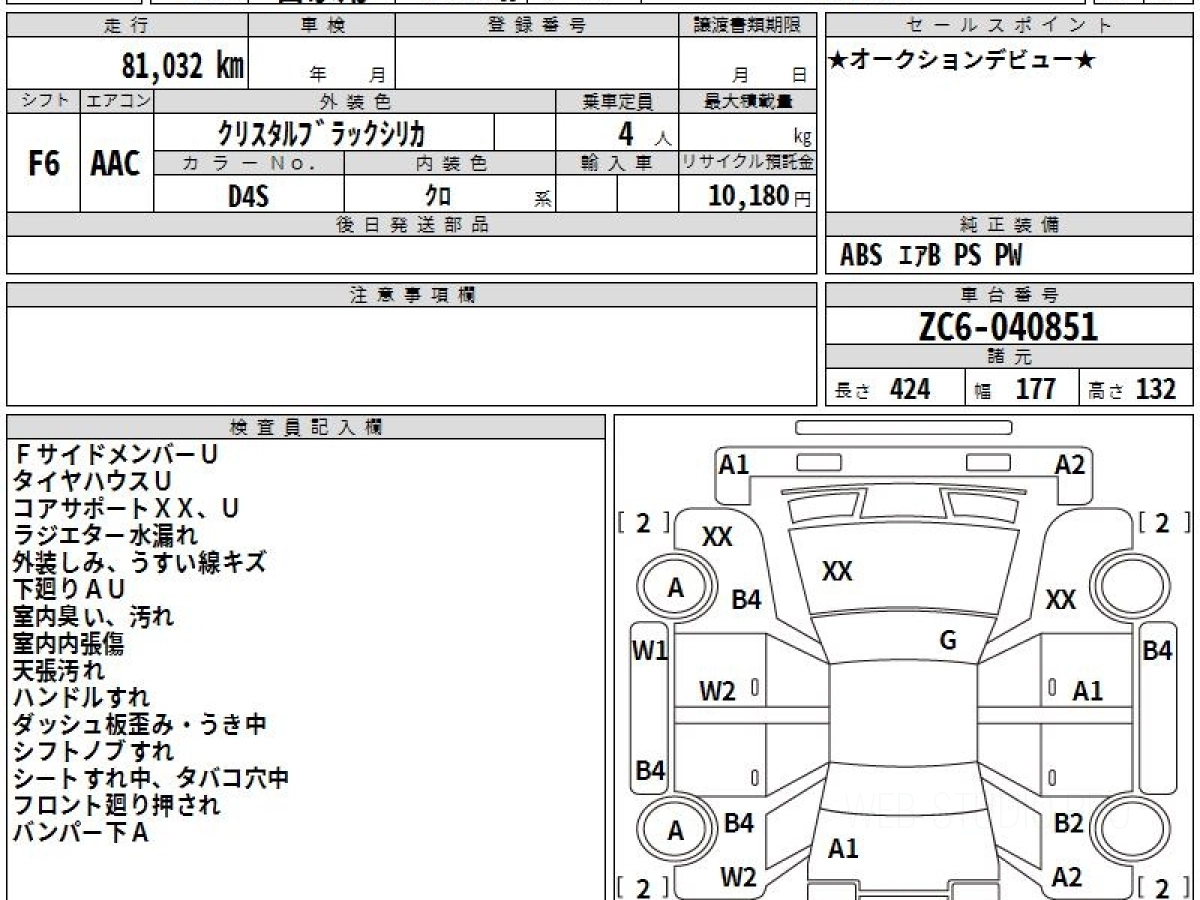This screenshot has height=900, width=1200.
Task: Click the chassis number ZC6-040851
Action: click(1008, 326)
